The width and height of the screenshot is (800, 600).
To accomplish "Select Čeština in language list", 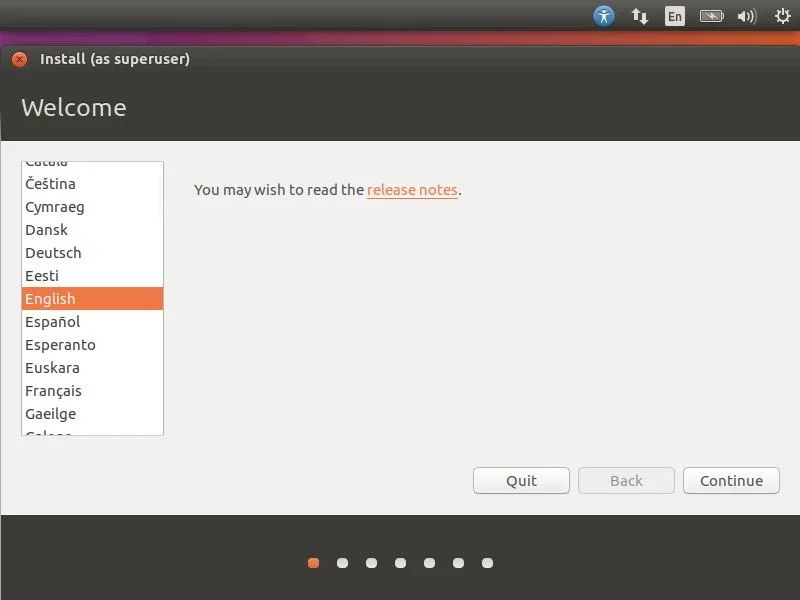I will click(92, 184).
